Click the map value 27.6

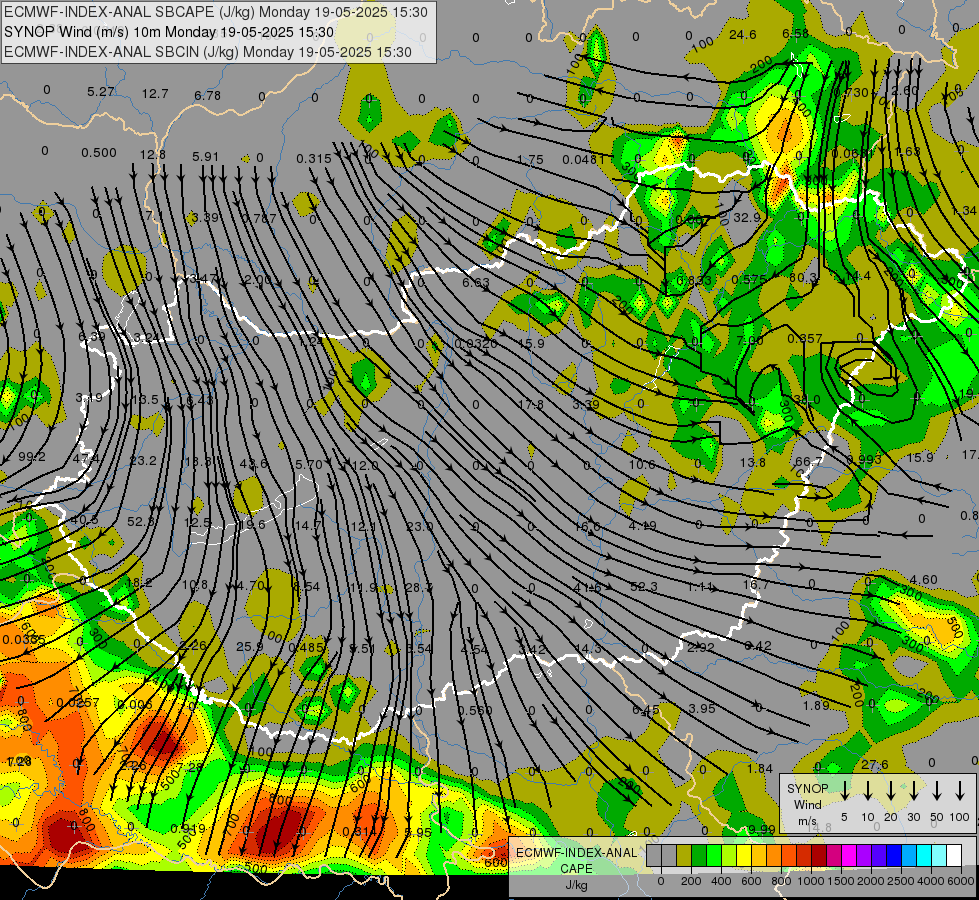(874, 764)
